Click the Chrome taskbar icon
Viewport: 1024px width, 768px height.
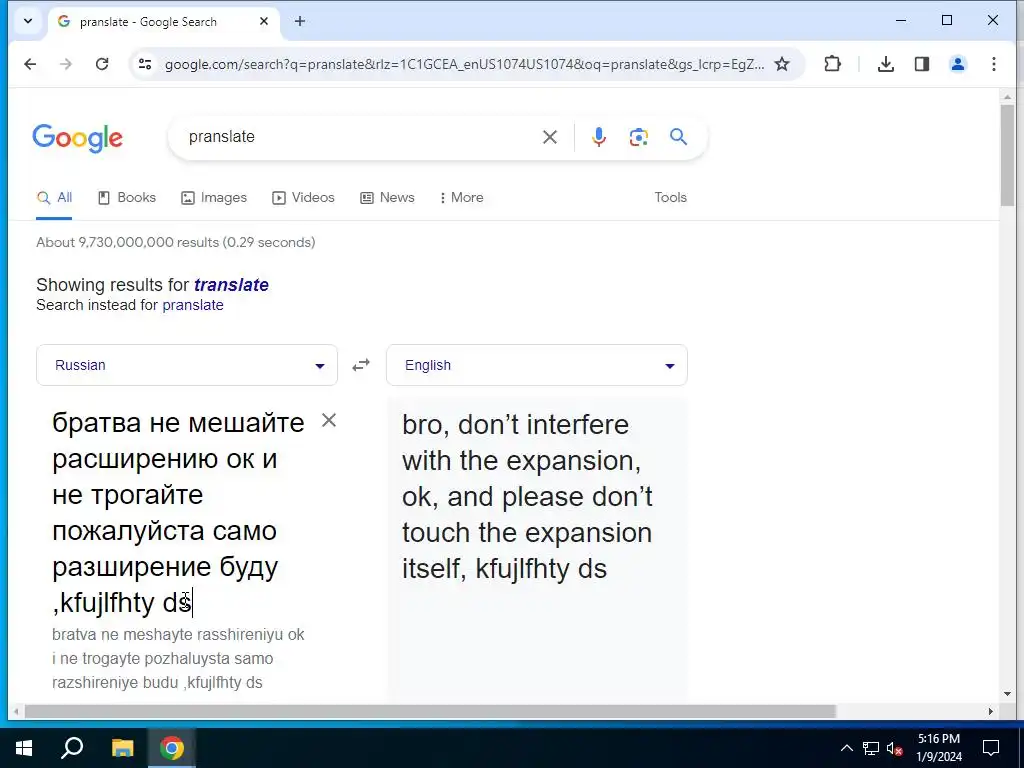(x=172, y=748)
